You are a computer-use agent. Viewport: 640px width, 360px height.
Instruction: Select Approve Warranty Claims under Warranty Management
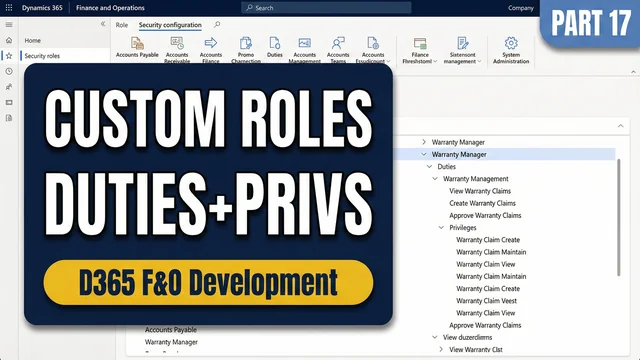pyautogui.click(x=485, y=215)
